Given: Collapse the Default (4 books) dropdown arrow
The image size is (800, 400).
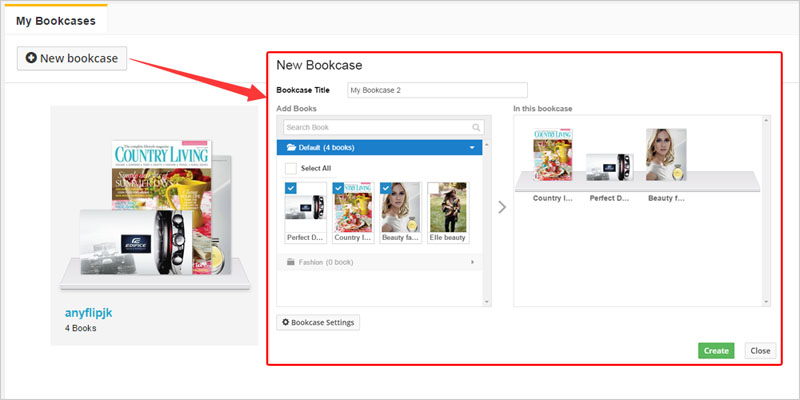Looking at the screenshot, I should click(x=471, y=147).
